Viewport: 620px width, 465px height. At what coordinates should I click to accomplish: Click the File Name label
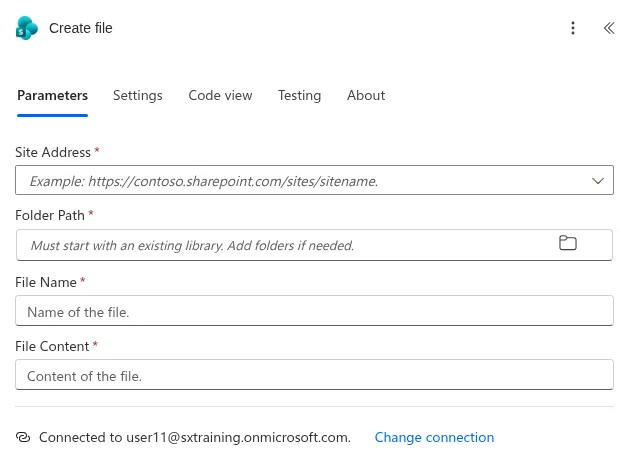pos(46,282)
